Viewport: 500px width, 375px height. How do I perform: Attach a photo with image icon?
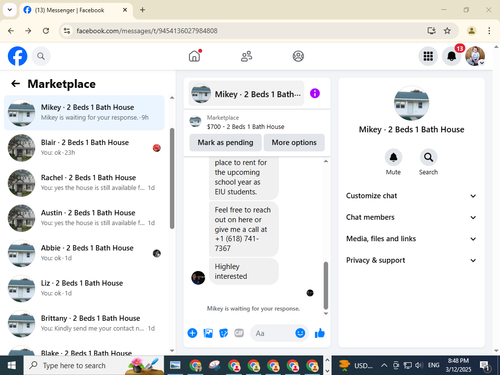[x=208, y=333]
